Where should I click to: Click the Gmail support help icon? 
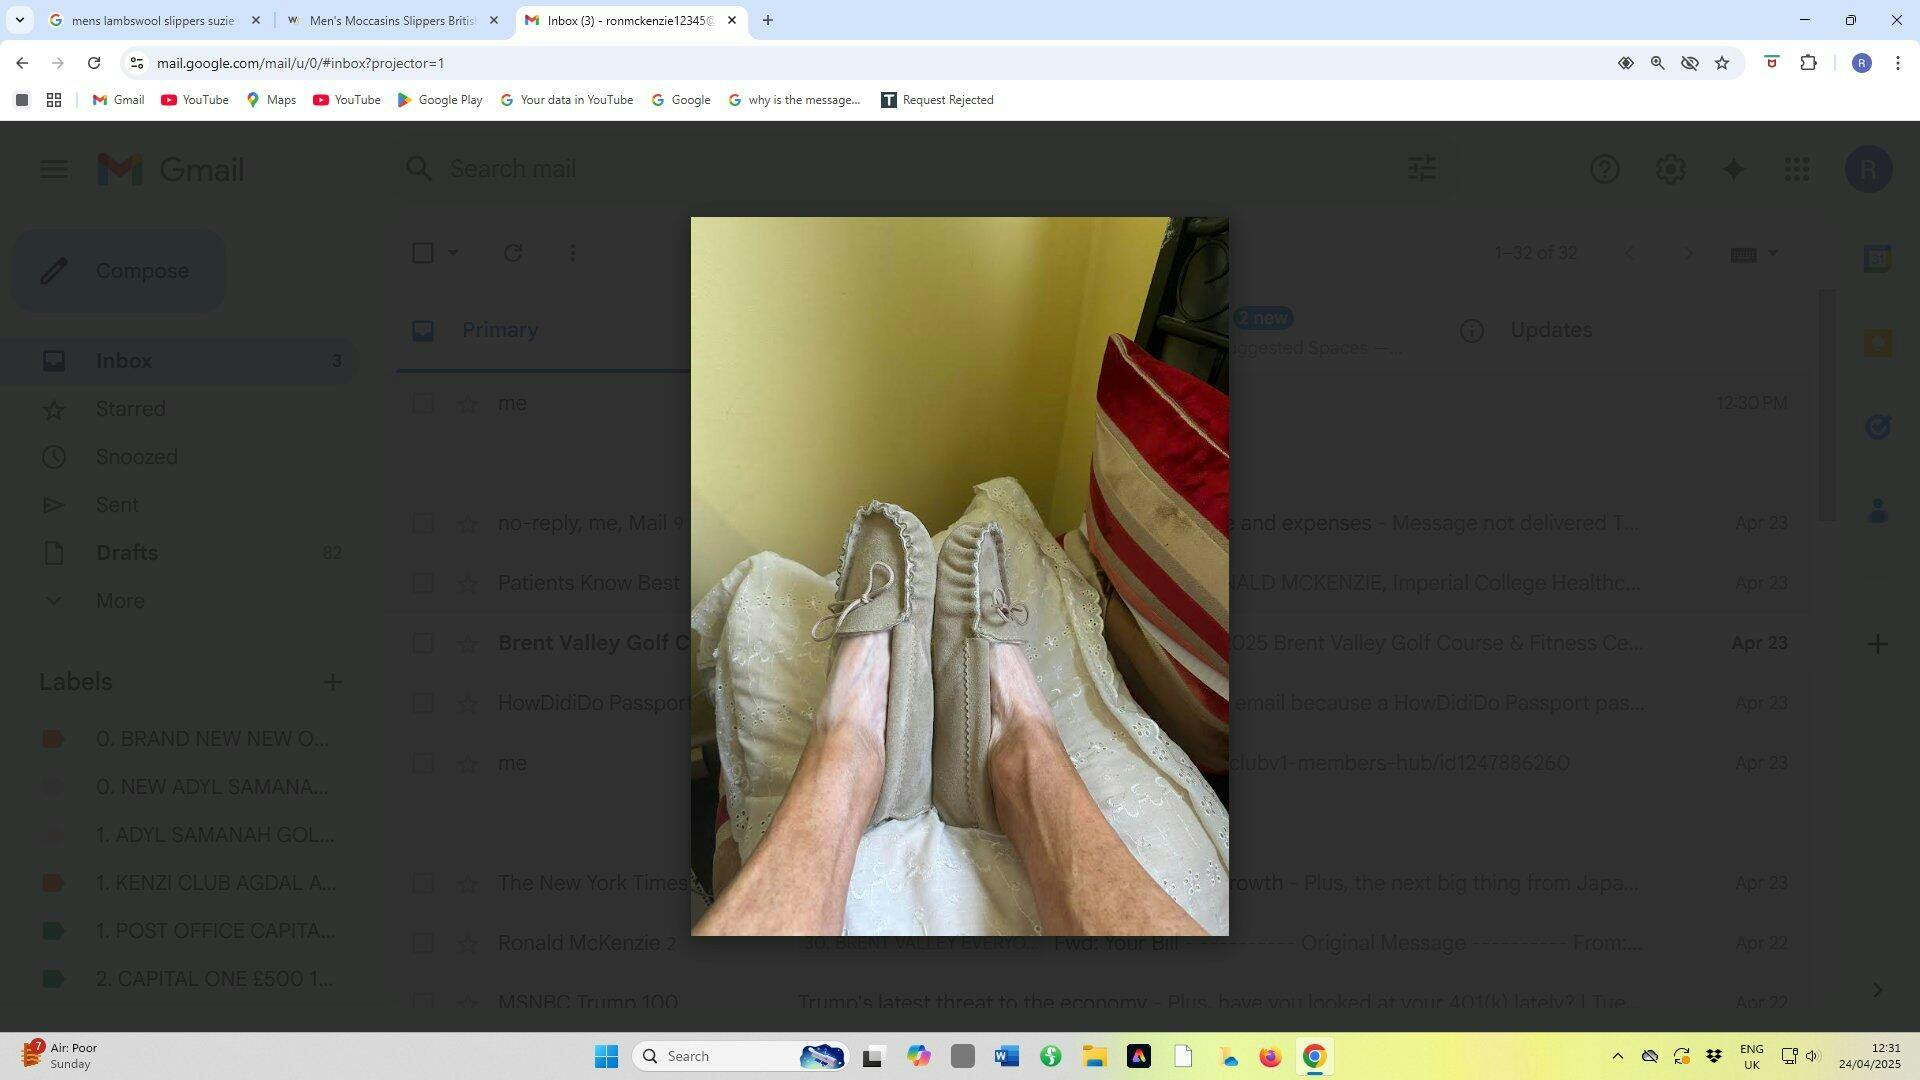coord(1604,170)
